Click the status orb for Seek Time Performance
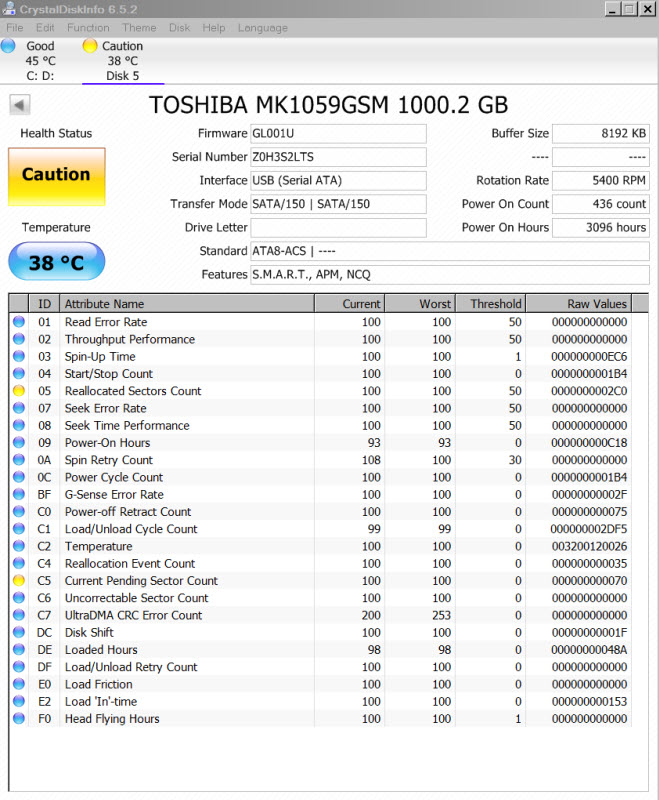Viewport: 659px width, 800px height. (x=19, y=425)
